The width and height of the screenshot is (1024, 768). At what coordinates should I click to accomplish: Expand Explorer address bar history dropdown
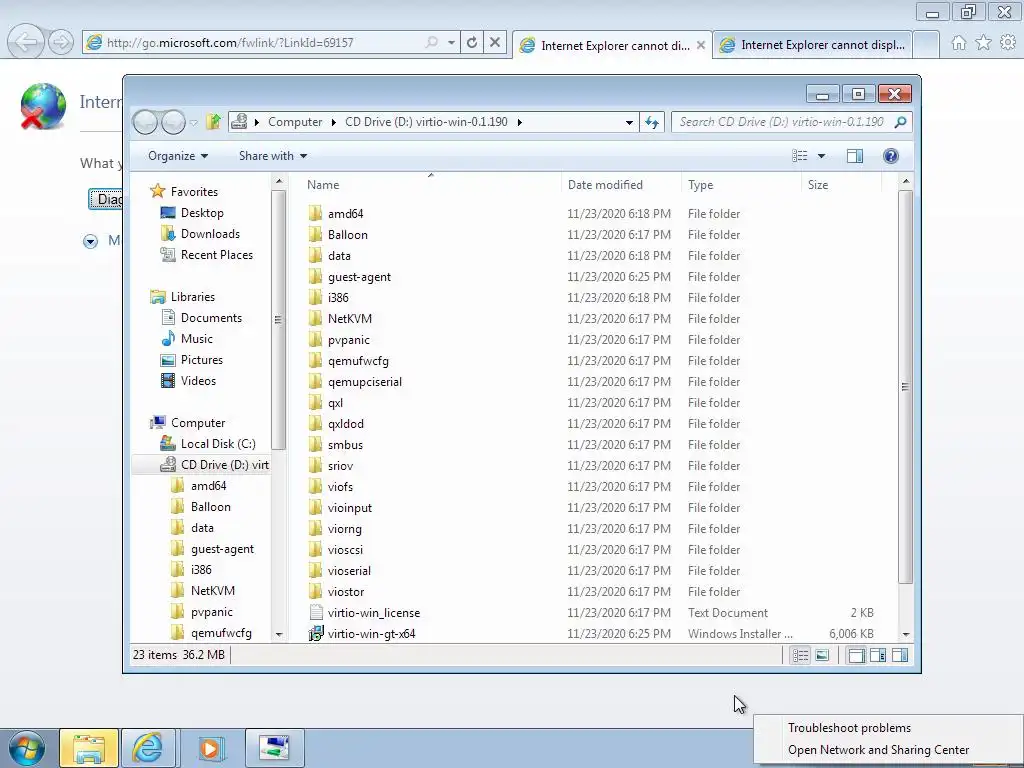tap(629, 122)
